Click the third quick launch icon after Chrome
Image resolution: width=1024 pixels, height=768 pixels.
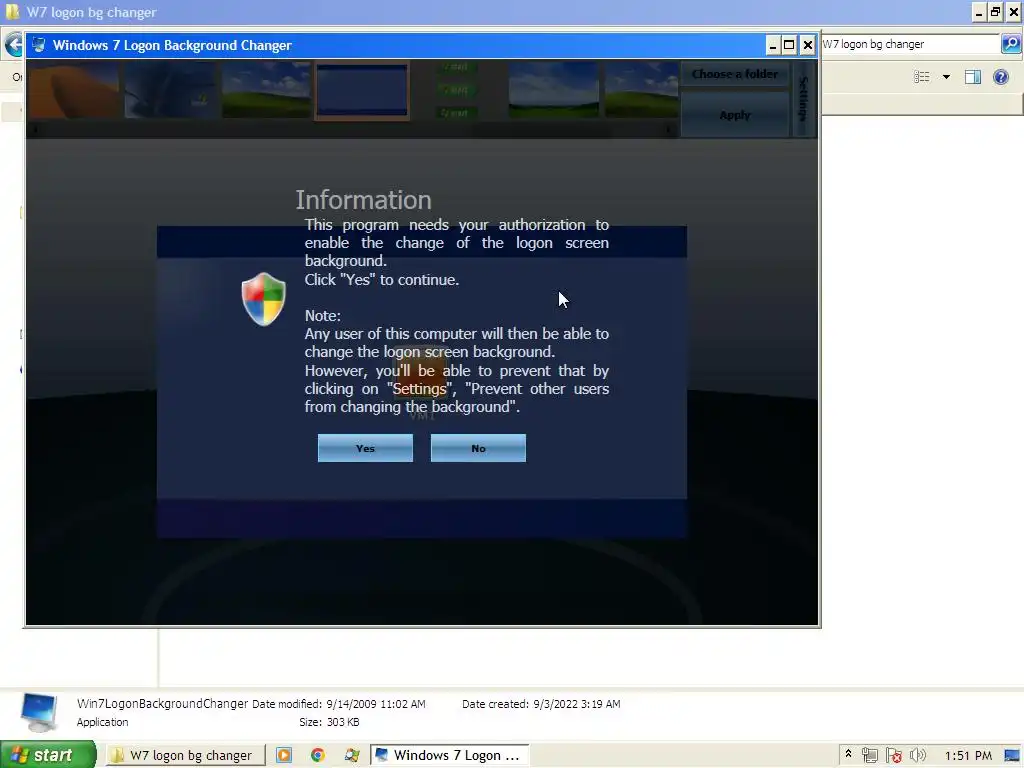coord(352,756)
